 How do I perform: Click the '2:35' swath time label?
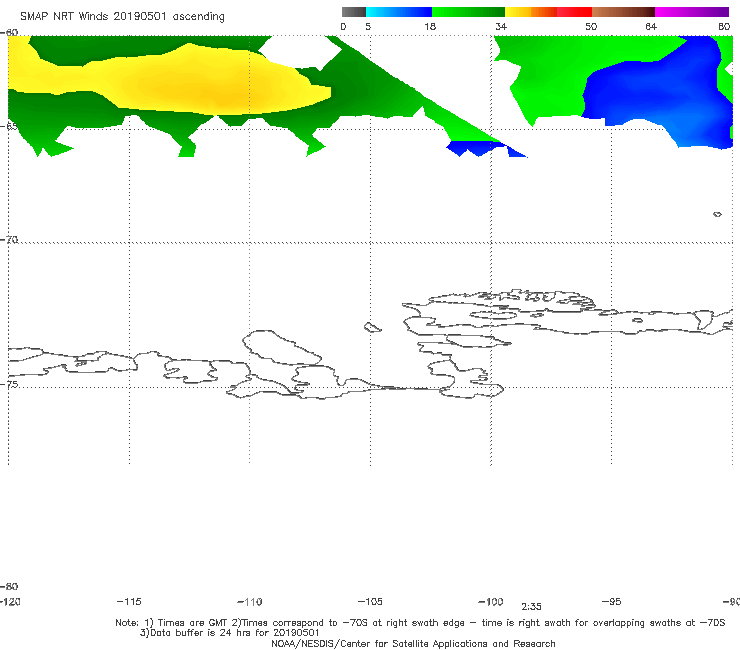point(531,607)
